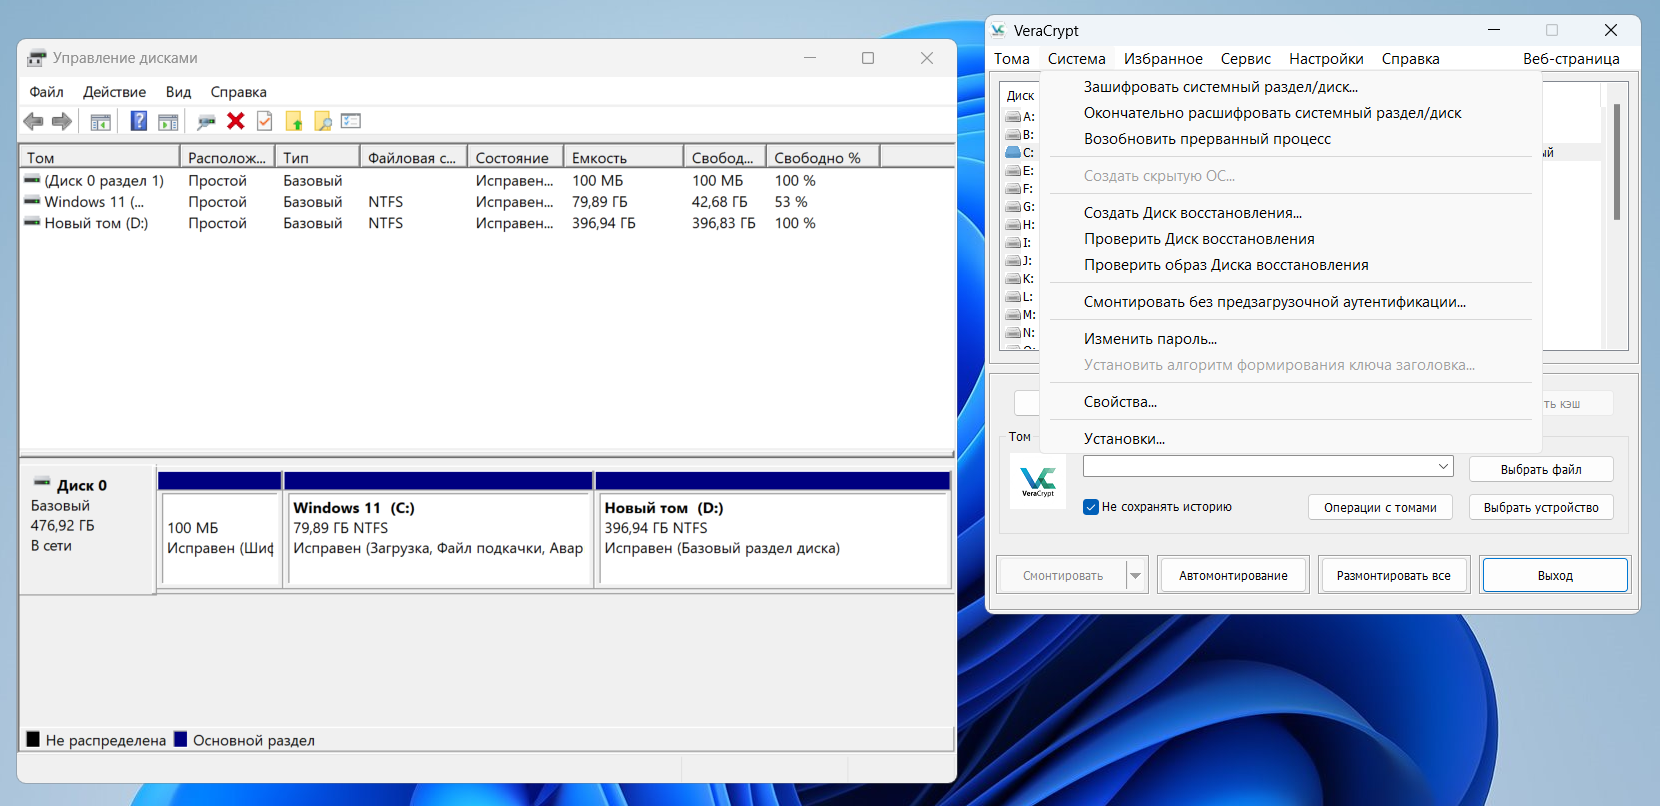
Task: Open the Файл menu in Disk Management
Action: [x=46, y=92]
